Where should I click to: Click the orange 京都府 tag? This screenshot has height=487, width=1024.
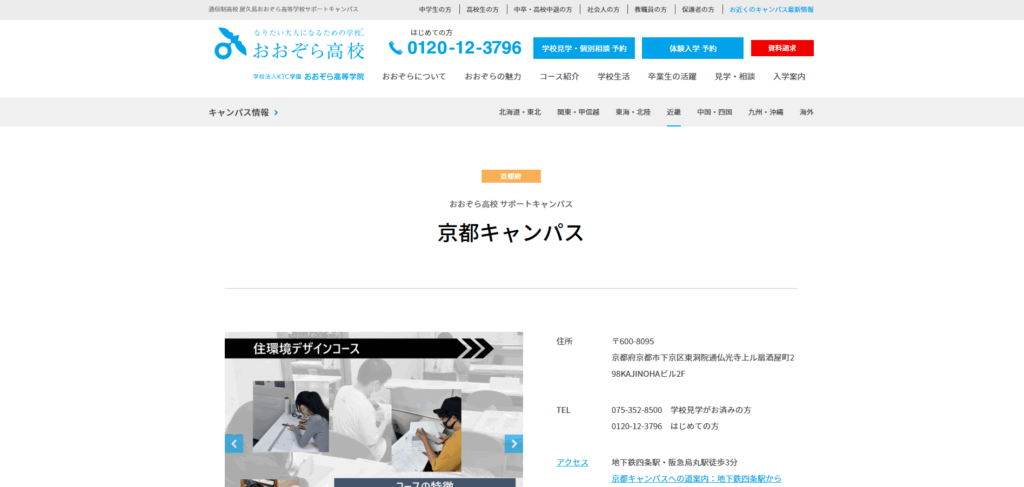[x=511, y=176]
